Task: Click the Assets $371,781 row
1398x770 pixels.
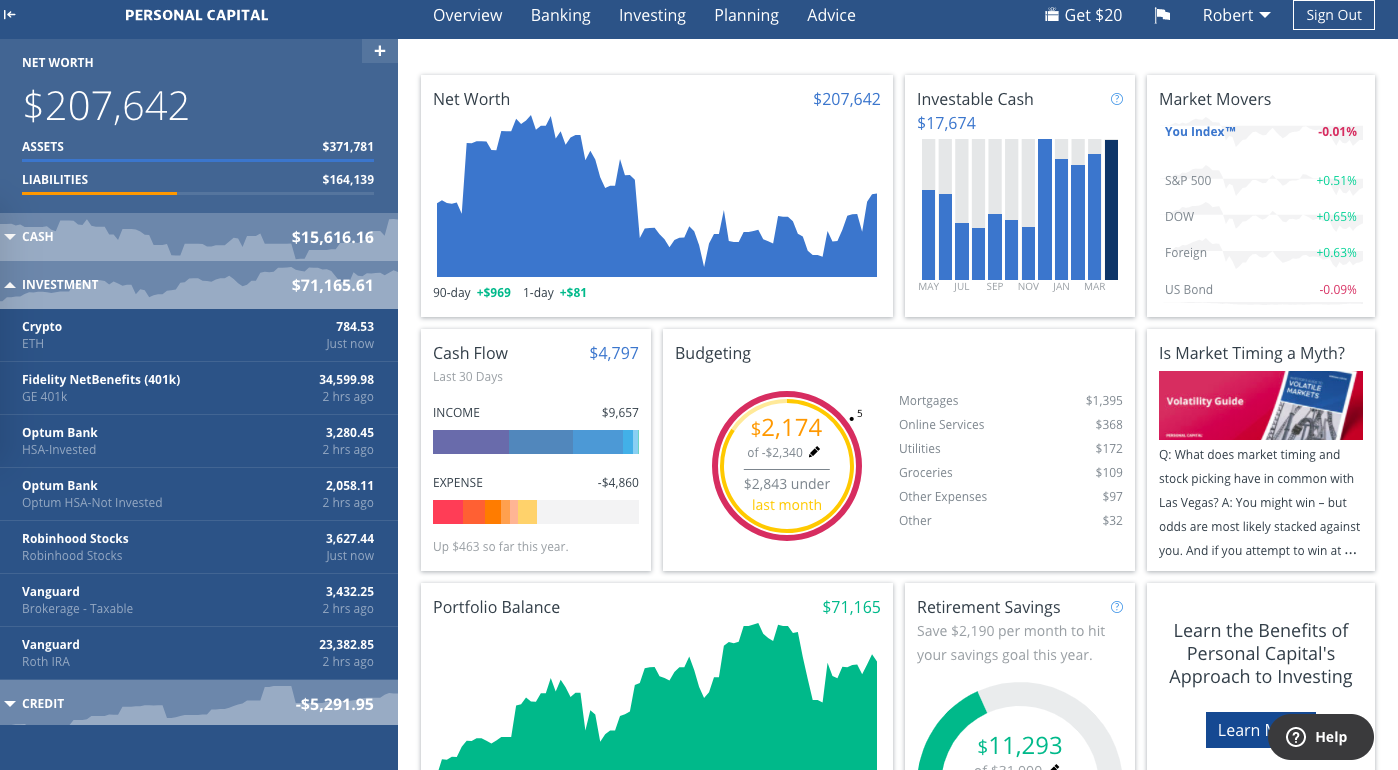Action: [x=198, y=148]
